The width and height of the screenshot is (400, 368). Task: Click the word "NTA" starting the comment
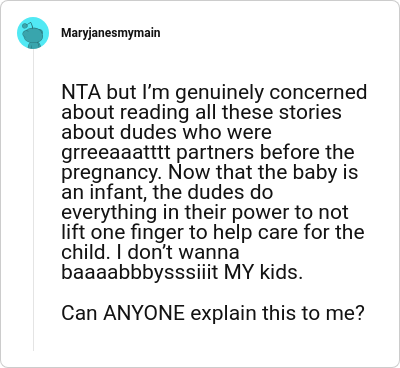[81, 93]
